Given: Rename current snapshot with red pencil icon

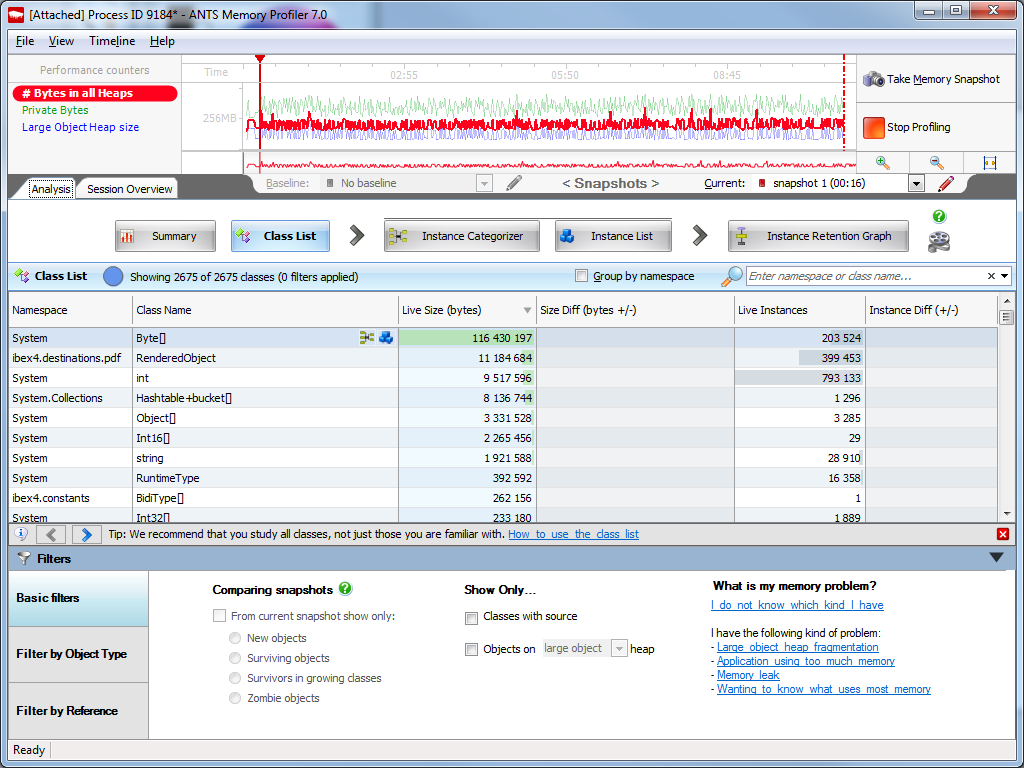Looking at the screenshot, I should [945, 184].
